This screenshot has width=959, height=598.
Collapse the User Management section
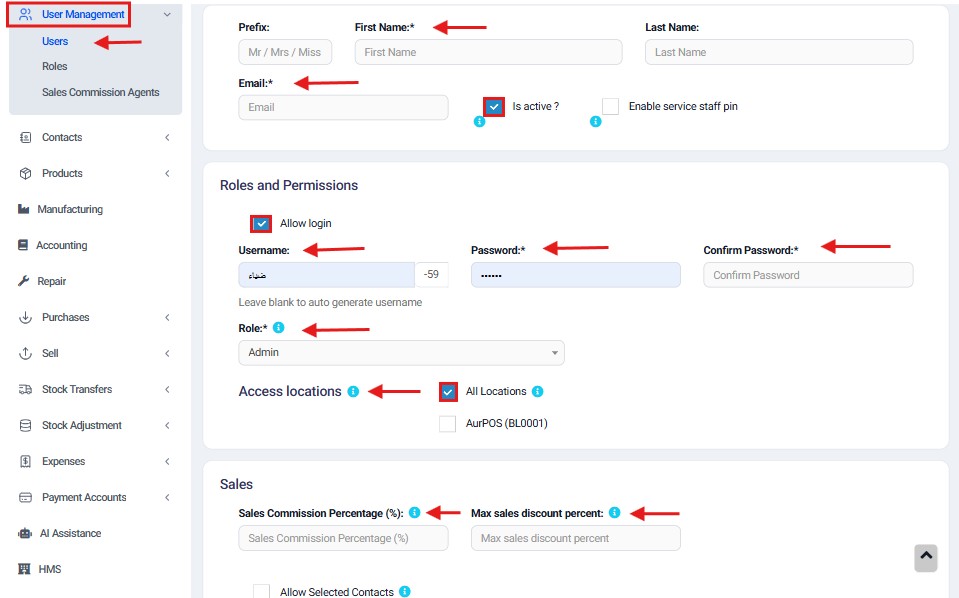pos(167,15)
